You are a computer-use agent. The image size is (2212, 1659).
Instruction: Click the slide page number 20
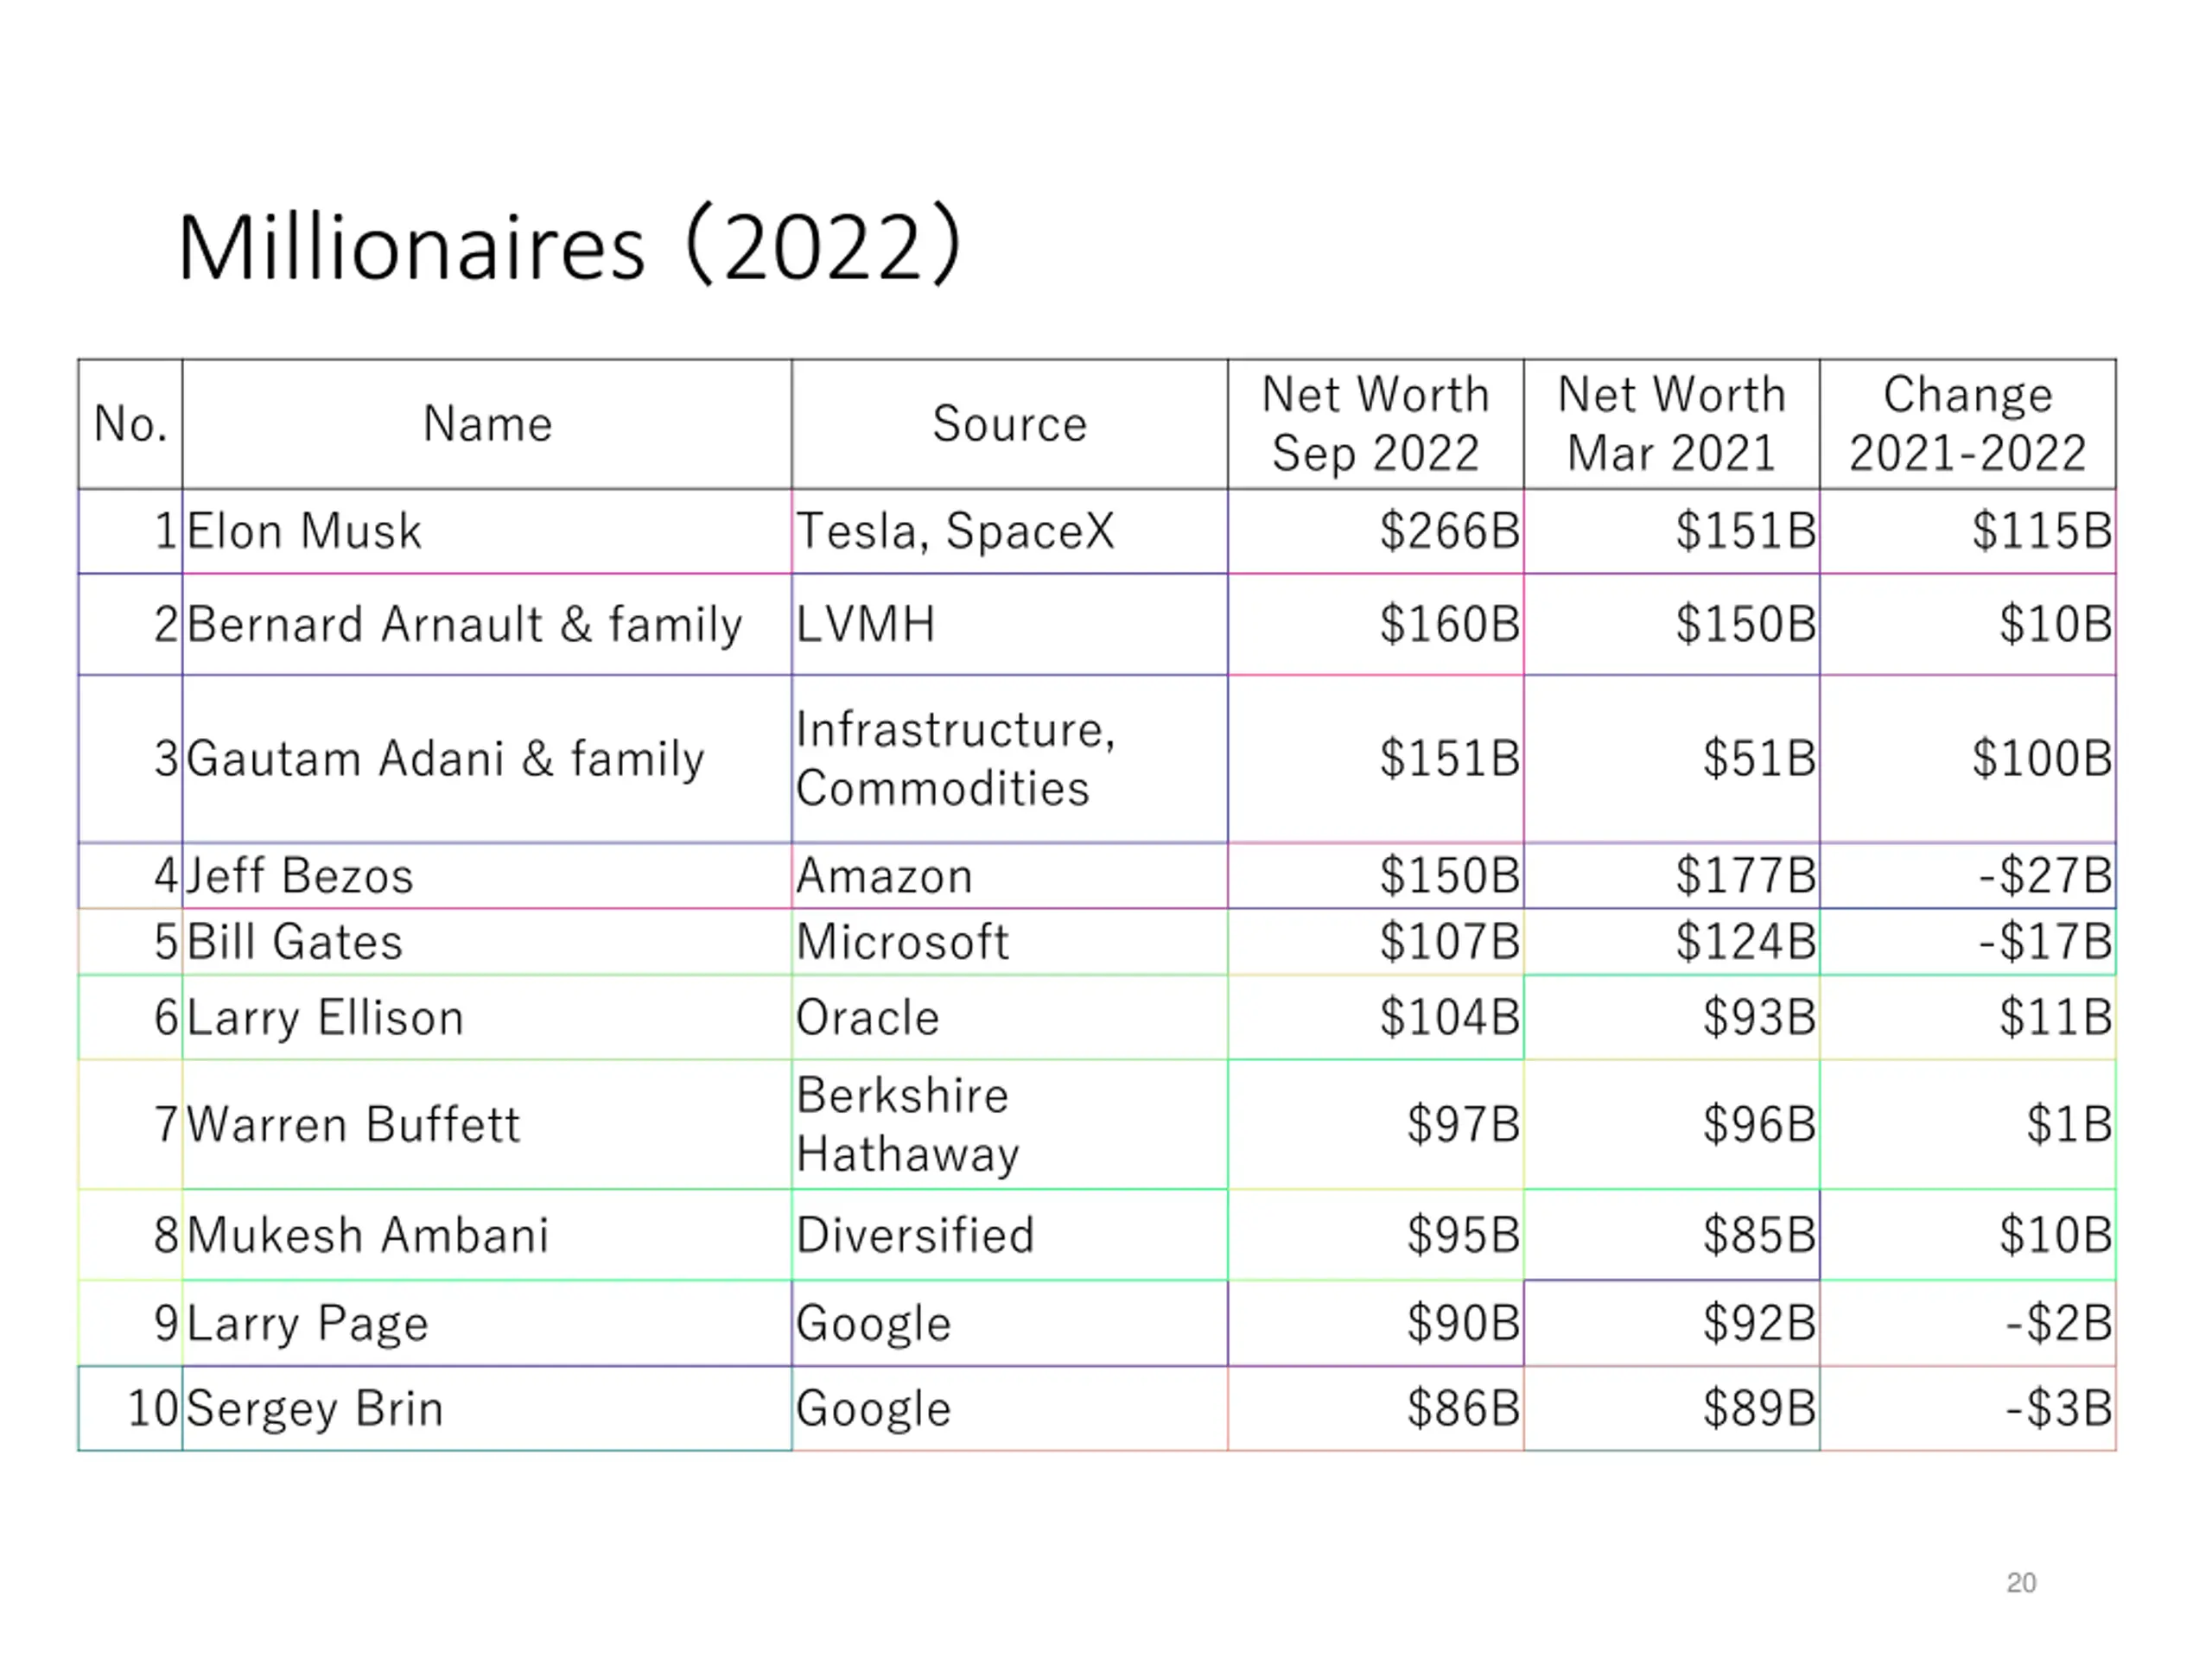[2021, 1583]
